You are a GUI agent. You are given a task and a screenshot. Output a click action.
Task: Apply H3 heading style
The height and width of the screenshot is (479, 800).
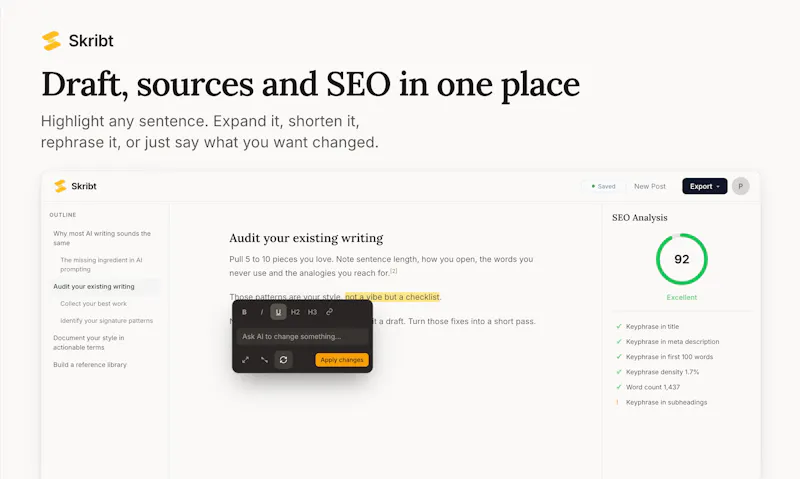(312, 312)
